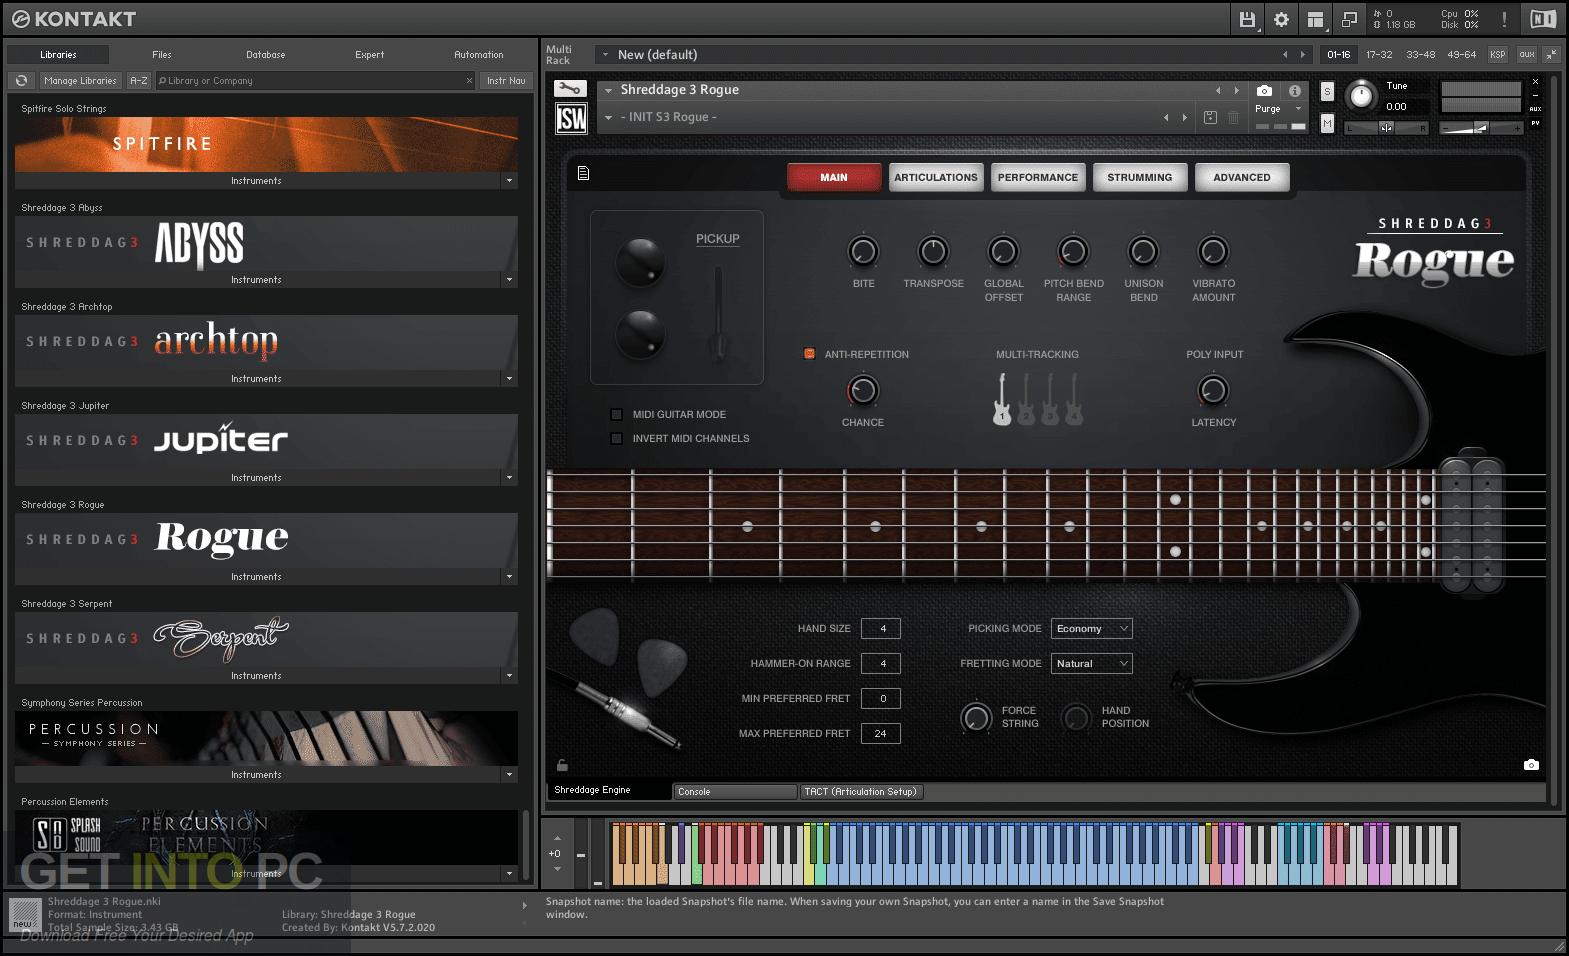The height and width of the screenshot is (956, 1569).
Task: Open the New (default) multi dropdown
Action: pyautogui.click(x=605, y=54)
